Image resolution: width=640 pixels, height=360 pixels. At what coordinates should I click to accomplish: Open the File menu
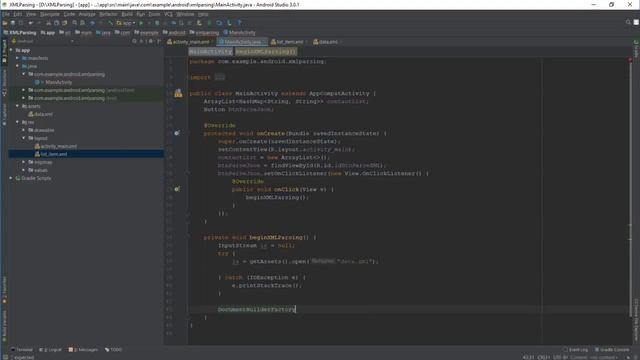click(6, 14)
